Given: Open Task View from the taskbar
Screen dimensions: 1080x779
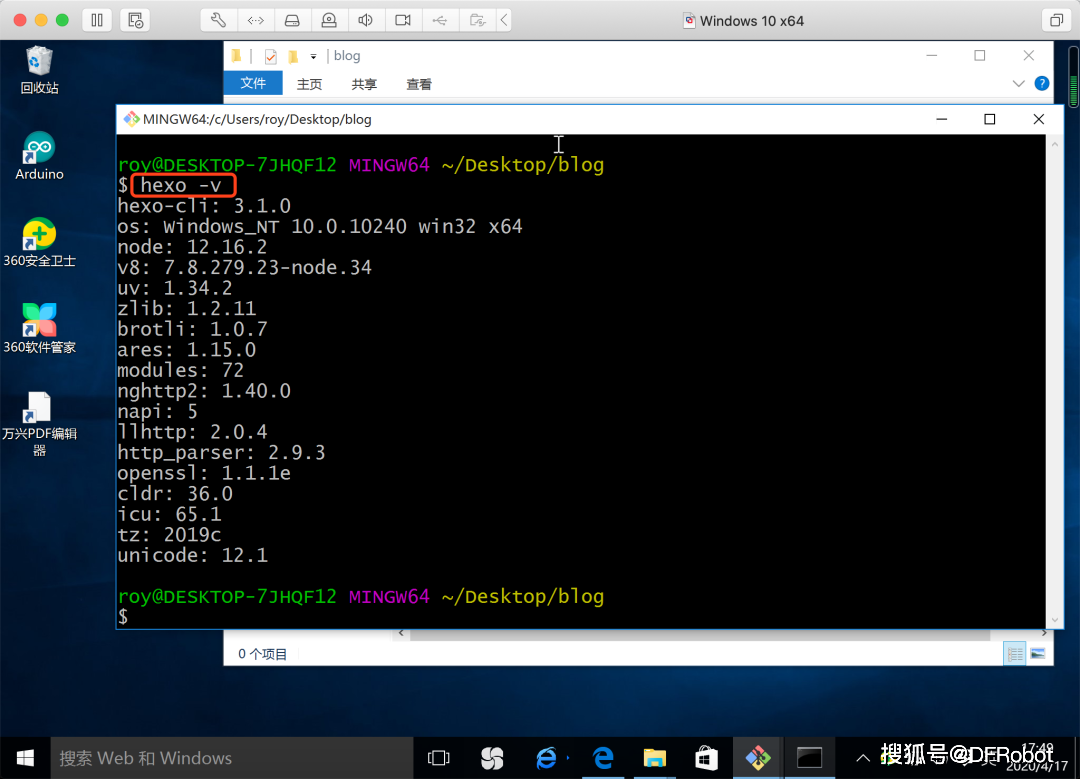Looking at the screenshot, I should (439, 758).
